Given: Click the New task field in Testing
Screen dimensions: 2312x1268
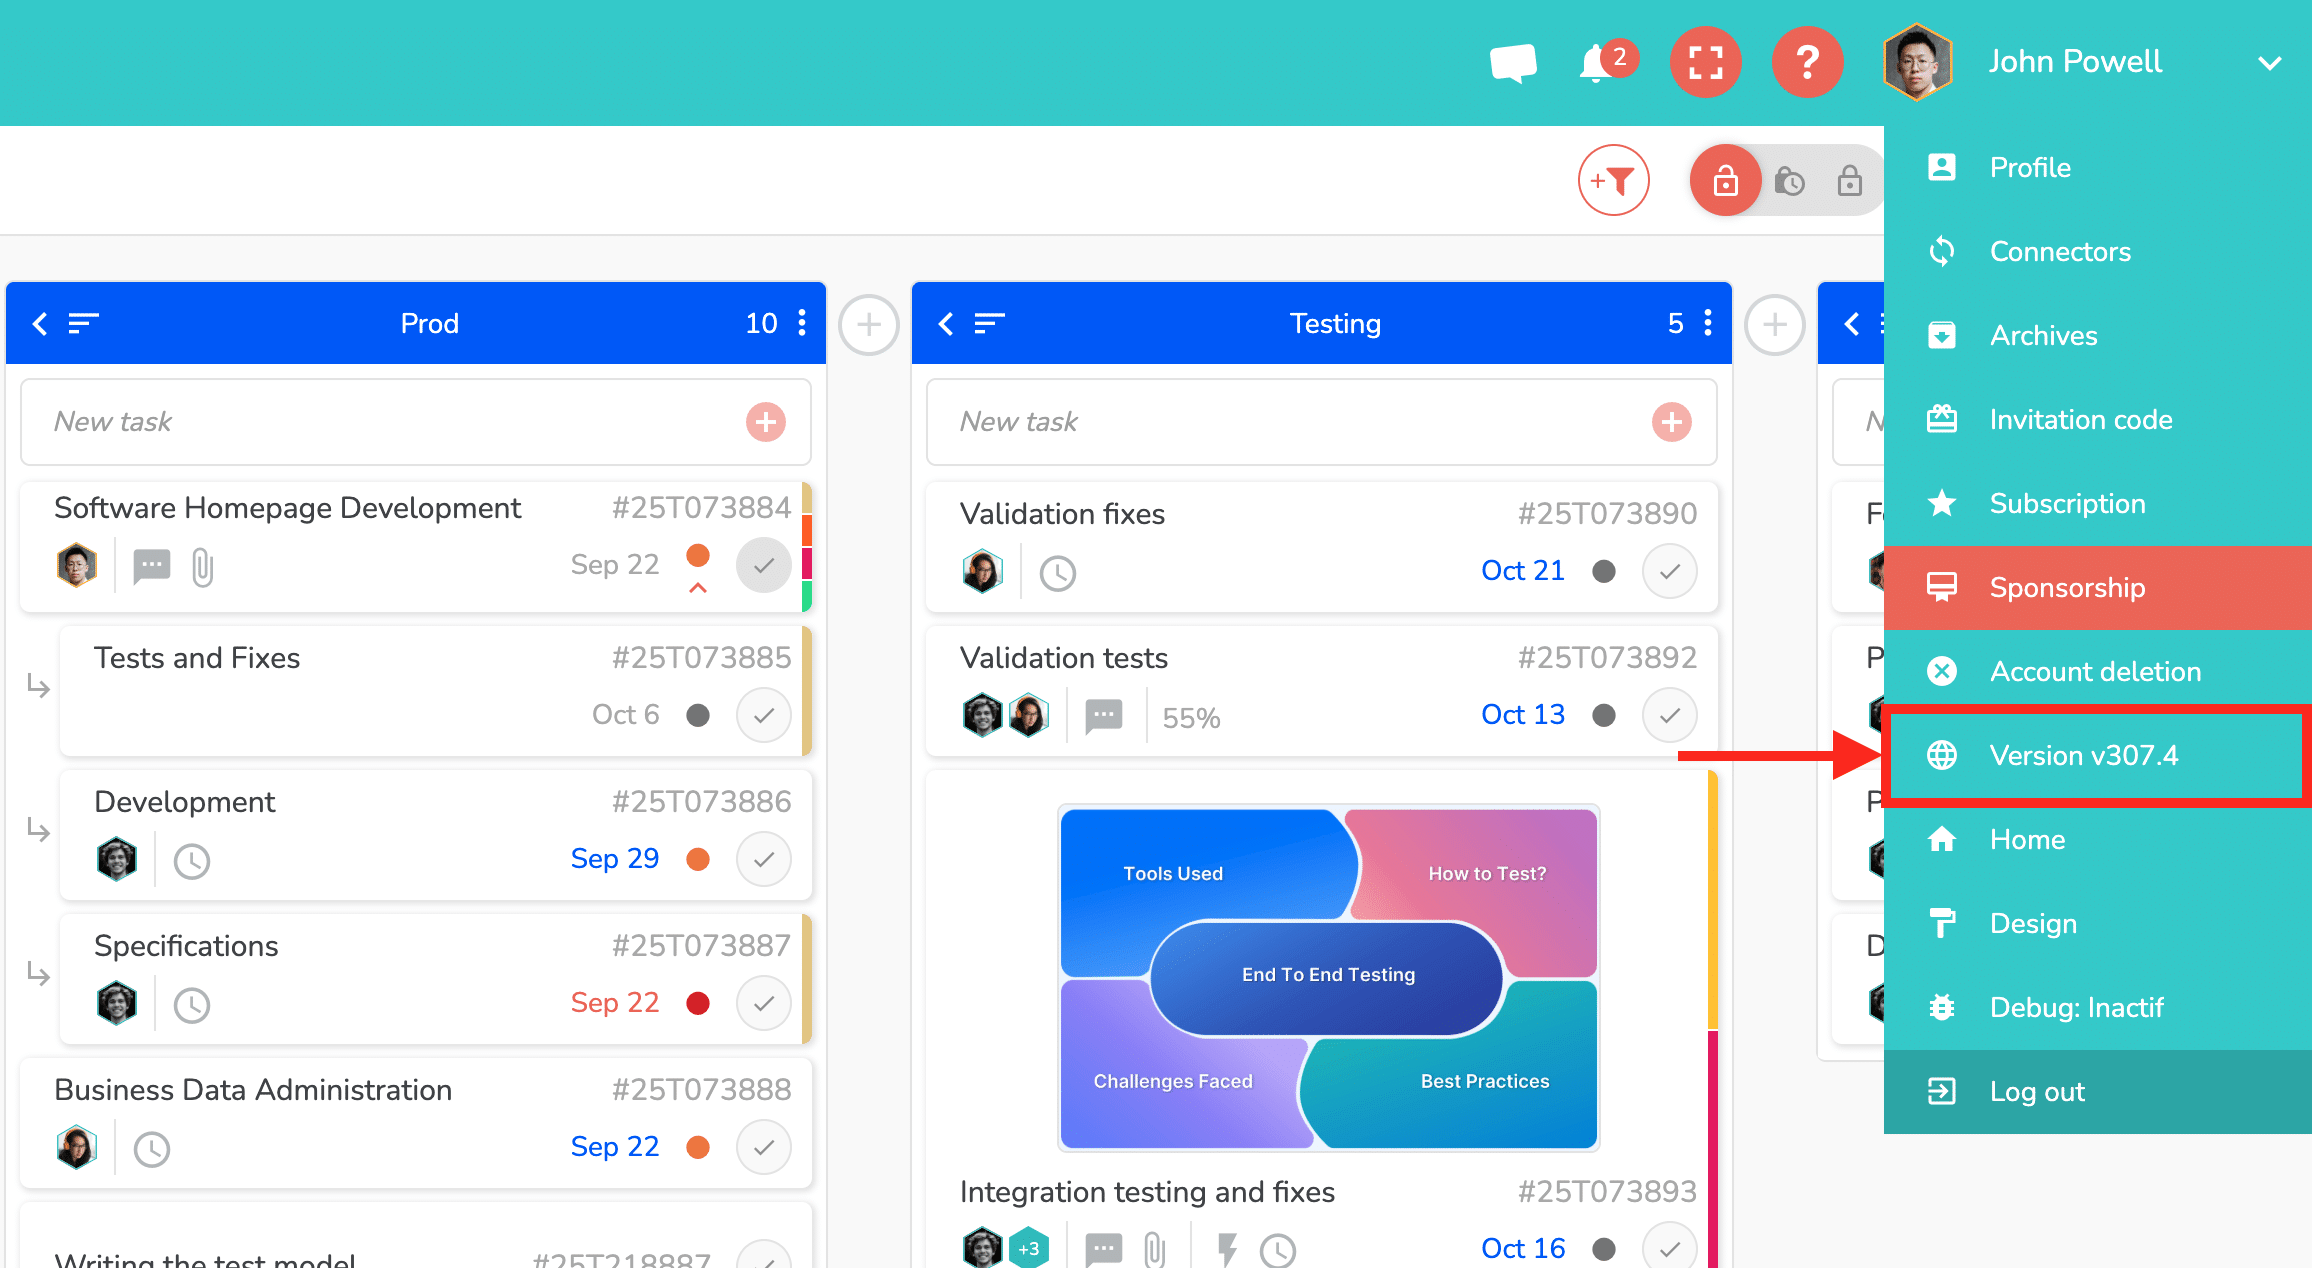Looking at the screenshot, I should click(1290, 421).
